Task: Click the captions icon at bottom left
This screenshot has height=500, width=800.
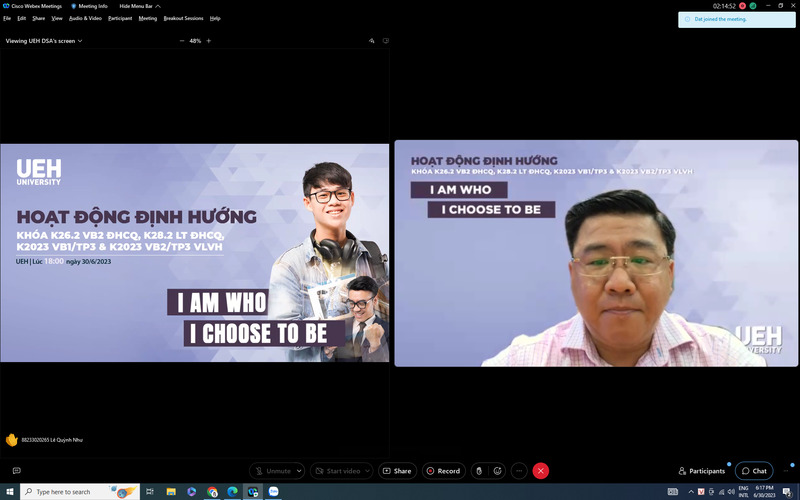Action: (16, 470)
